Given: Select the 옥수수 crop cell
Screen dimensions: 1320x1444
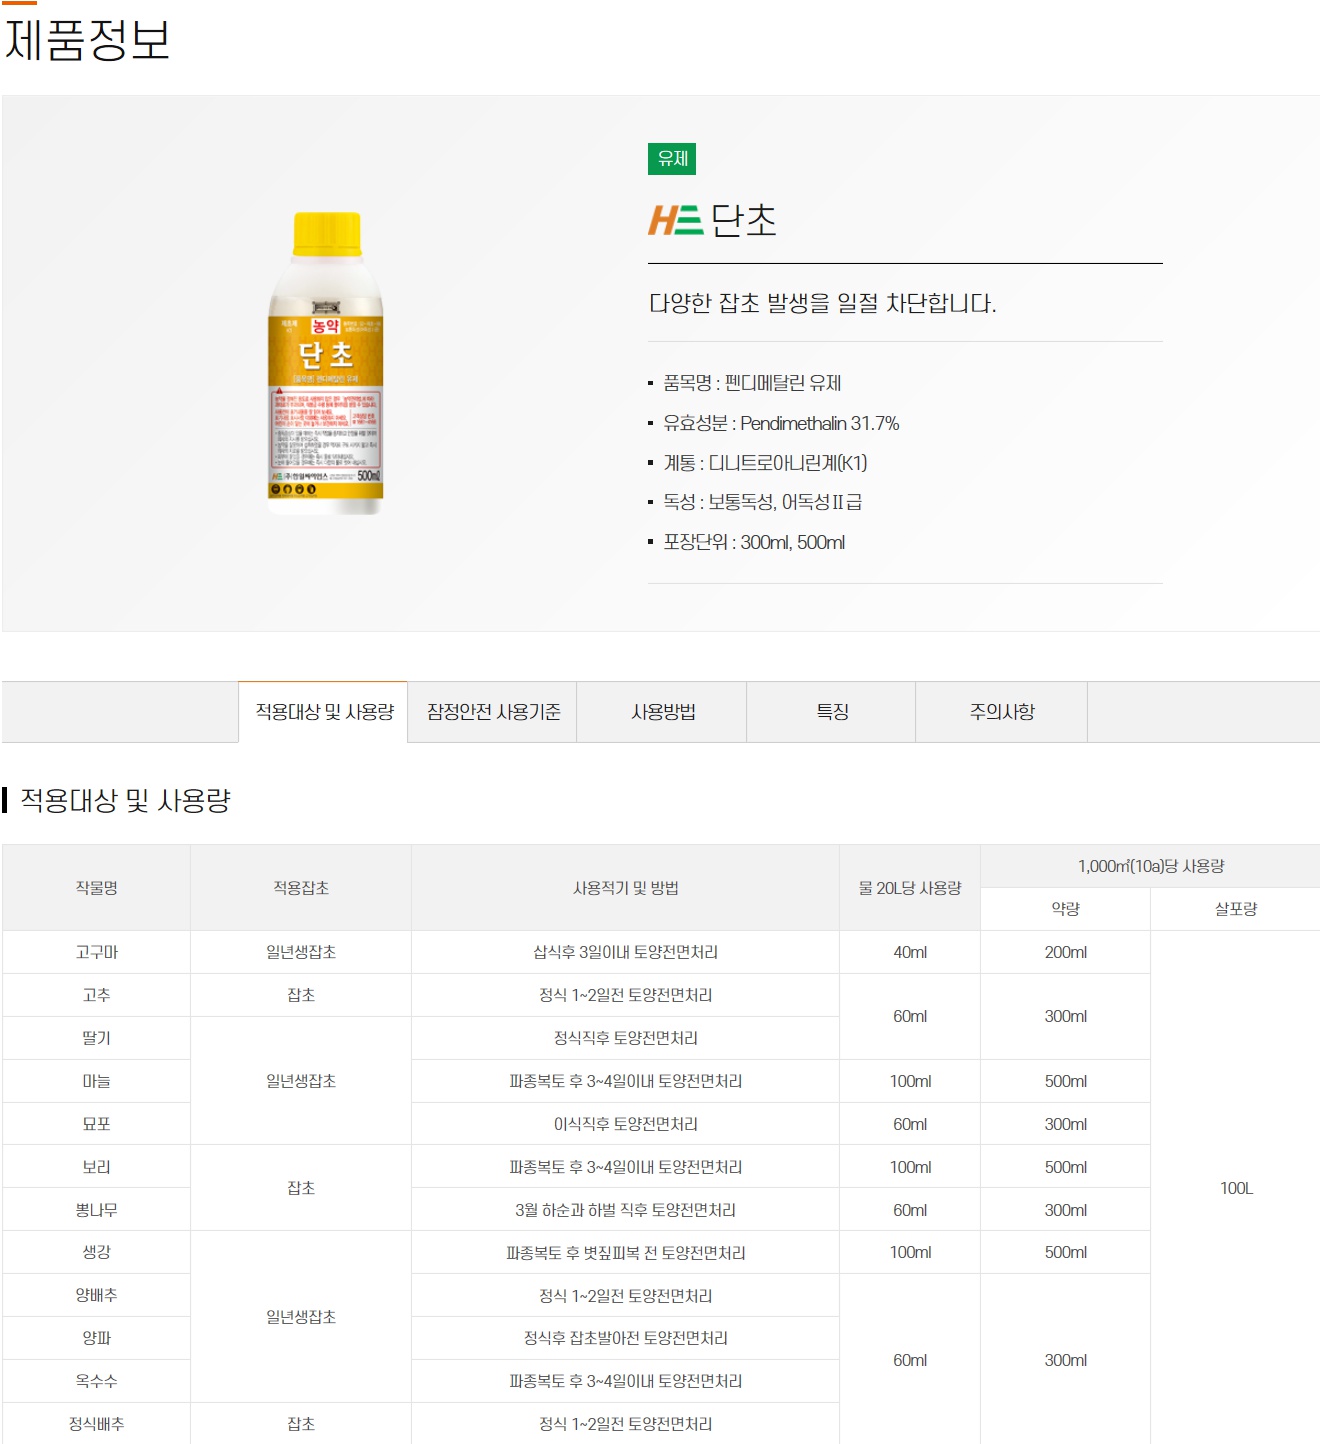Looking at the screenshot, I should click(x=96, y=1381).
